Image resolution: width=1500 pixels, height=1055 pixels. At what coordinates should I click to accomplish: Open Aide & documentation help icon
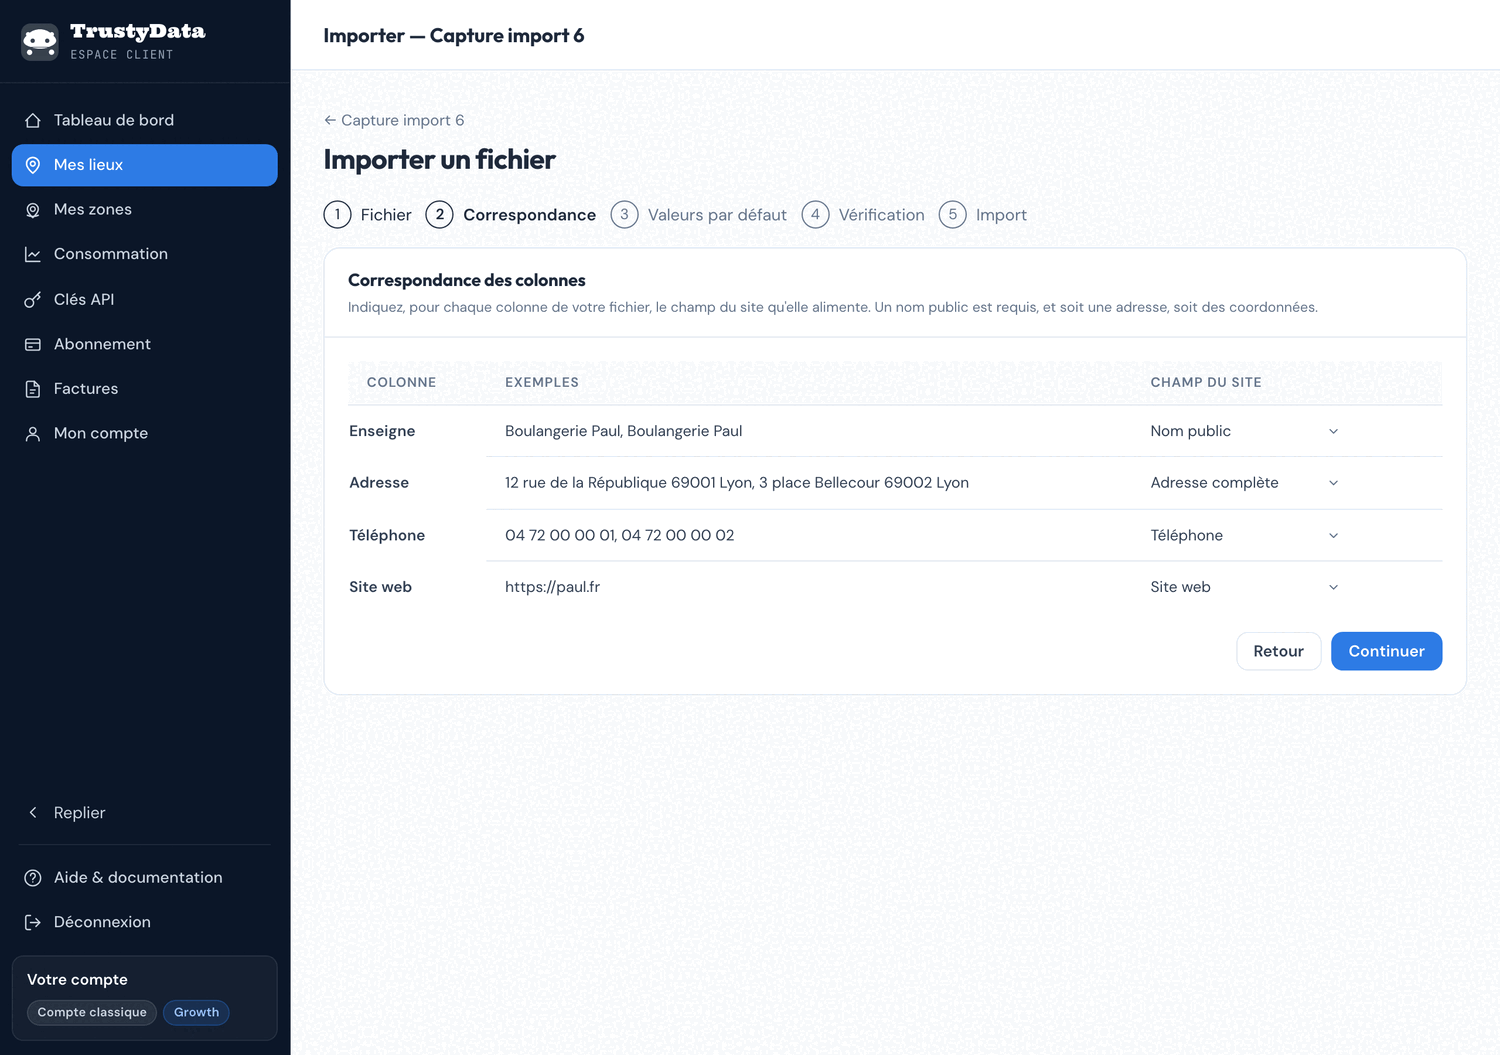click(33, 877)
